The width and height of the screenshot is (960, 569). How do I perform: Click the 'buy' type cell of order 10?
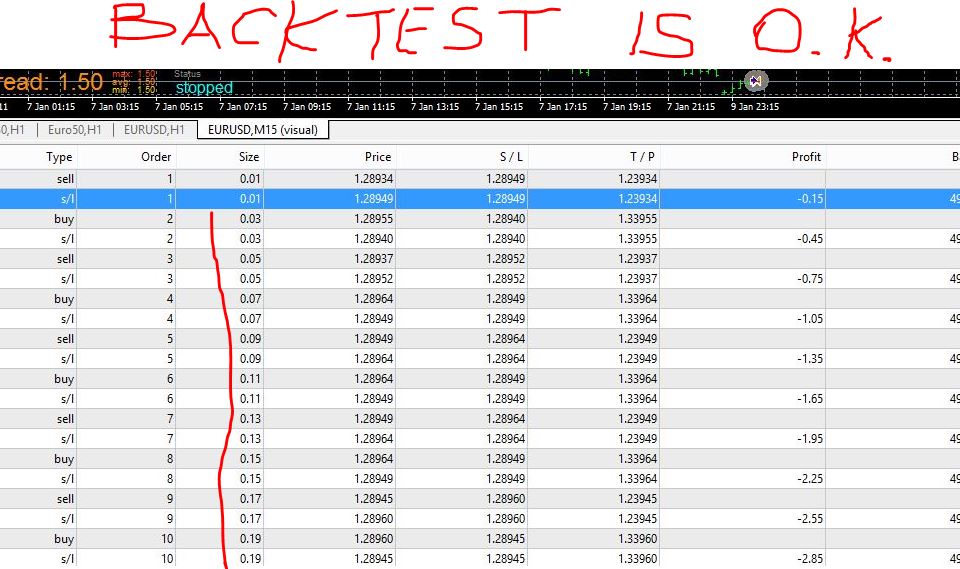point(64,539)
